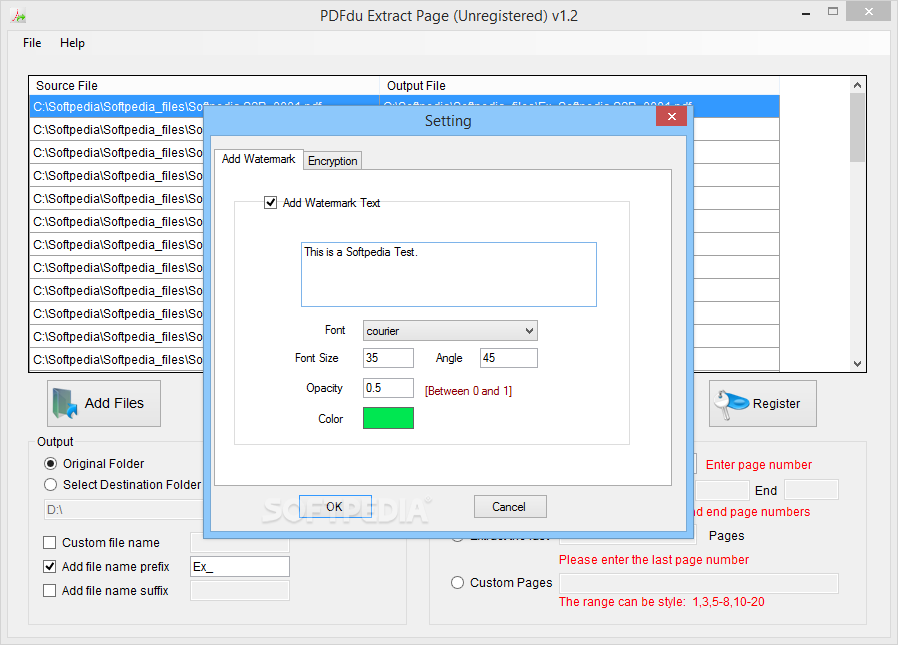898x645 pixels.
Task: Click the file list scrollbar thumb
Action: click(857, 127)
